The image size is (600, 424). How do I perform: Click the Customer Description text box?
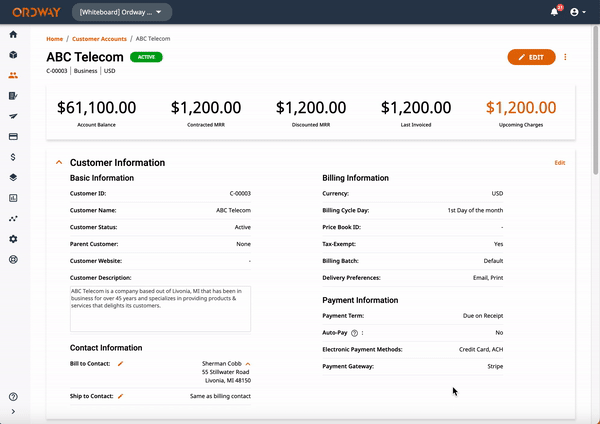click(160, 309)
